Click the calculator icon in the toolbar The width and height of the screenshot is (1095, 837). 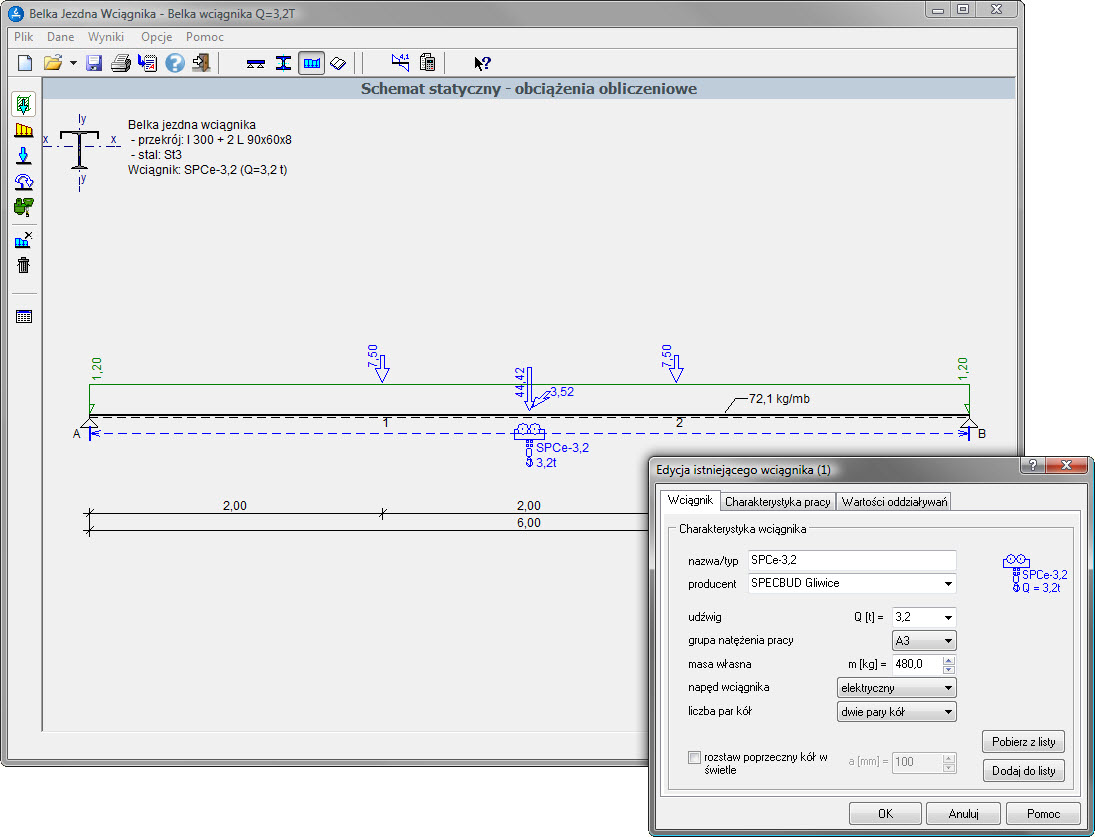click(x=427, y=63)
